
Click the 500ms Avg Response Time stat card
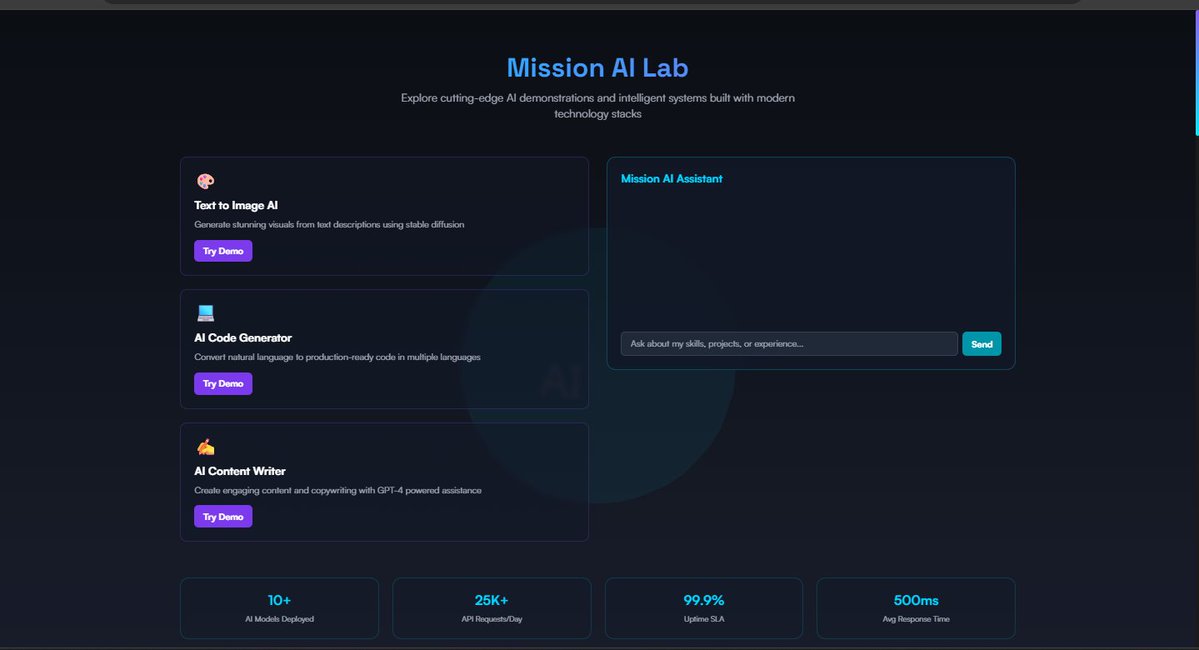pos(915,606)
